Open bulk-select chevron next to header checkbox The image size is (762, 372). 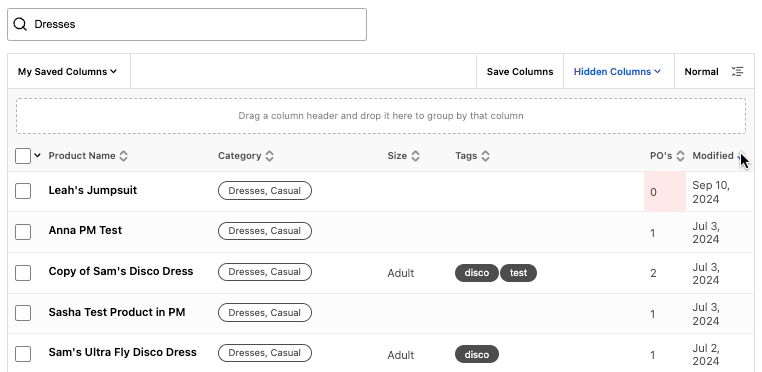click(x=37, y=156)
